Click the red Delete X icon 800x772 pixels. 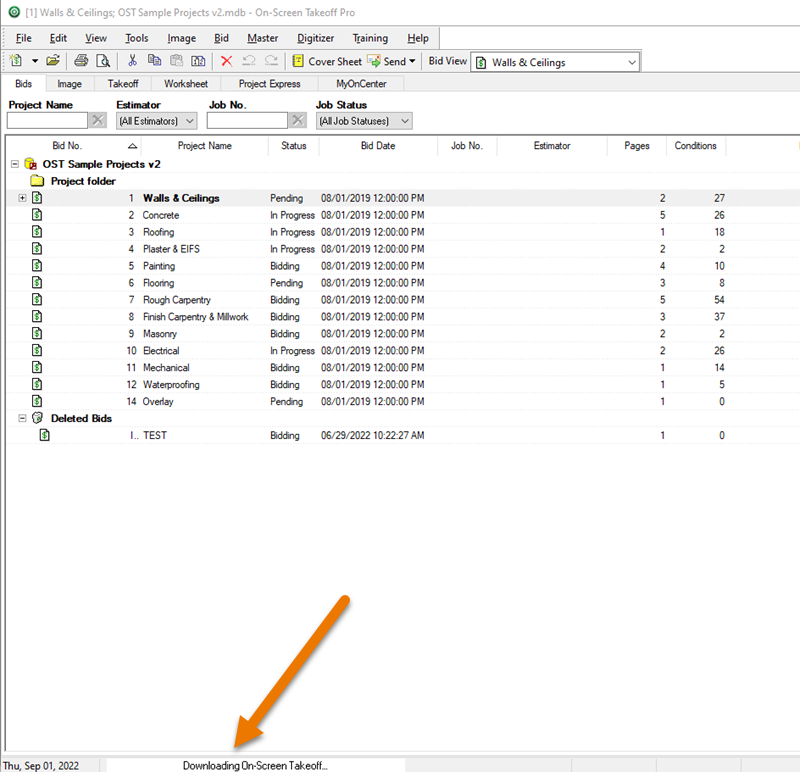pyautogui.click(x=227, y=61)
